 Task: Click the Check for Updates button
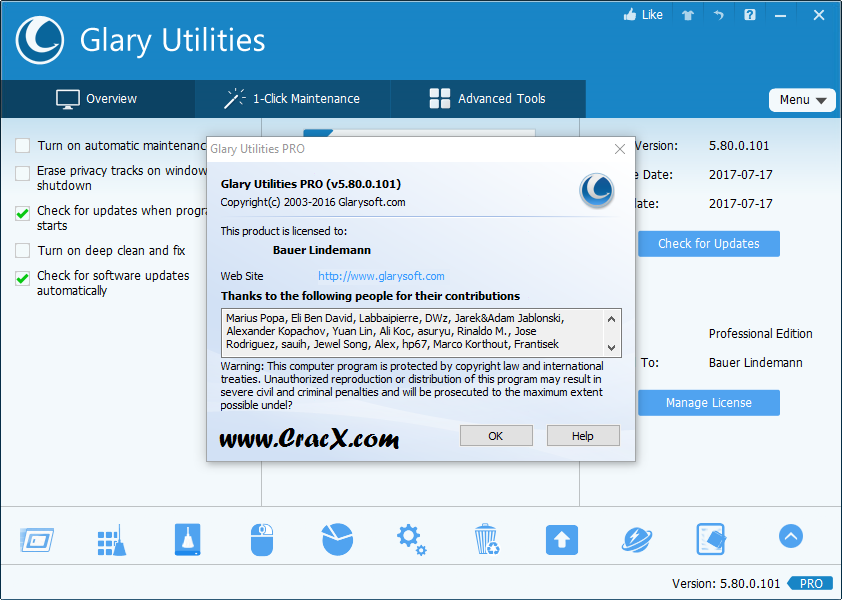tap(709, 244)
